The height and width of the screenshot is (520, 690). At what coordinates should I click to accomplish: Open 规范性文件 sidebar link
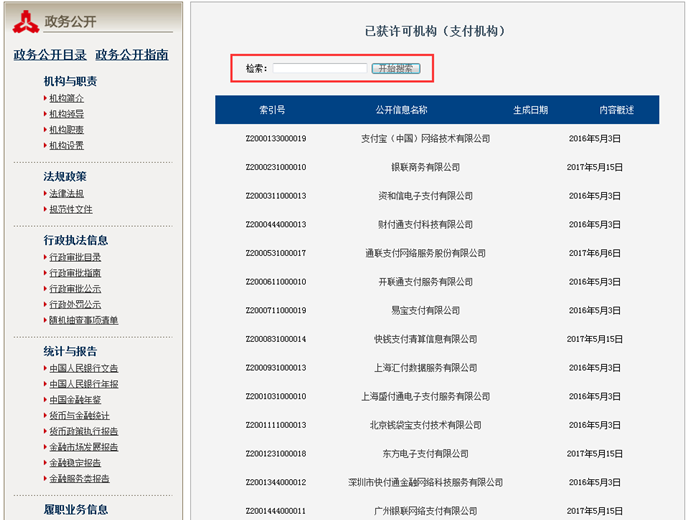click(x=71, y=209)
